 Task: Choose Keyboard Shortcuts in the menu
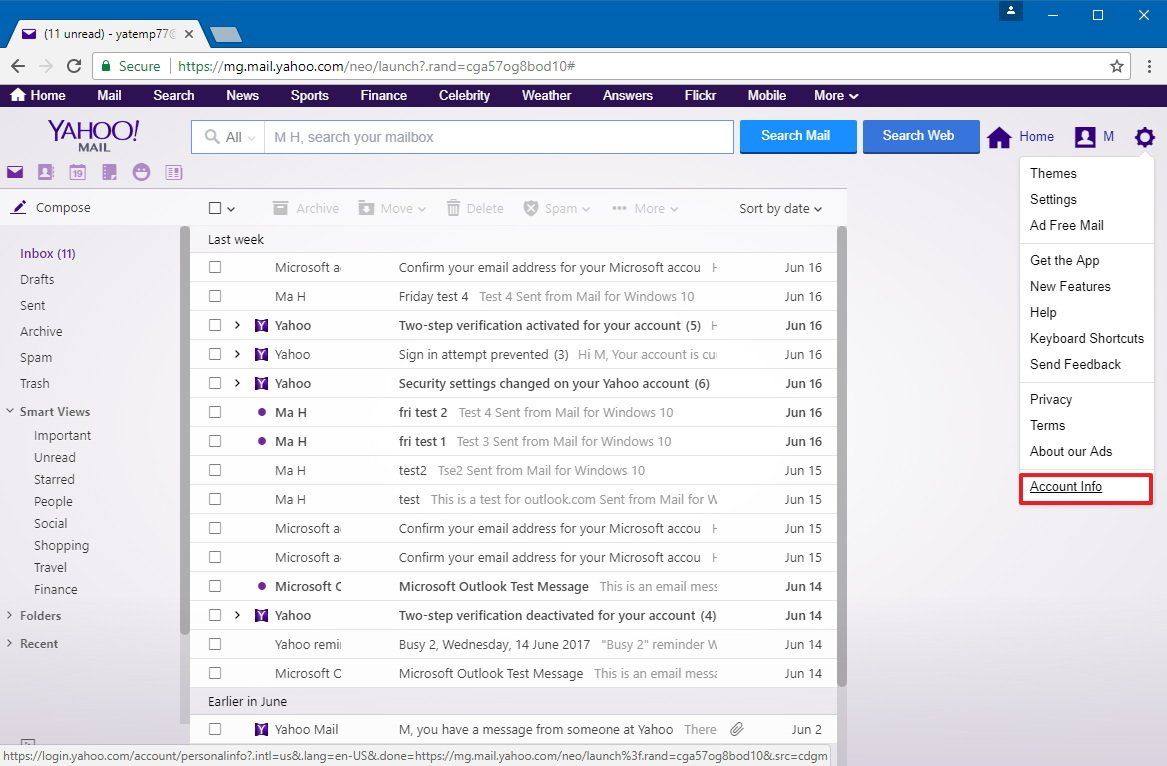(1087, 339)
